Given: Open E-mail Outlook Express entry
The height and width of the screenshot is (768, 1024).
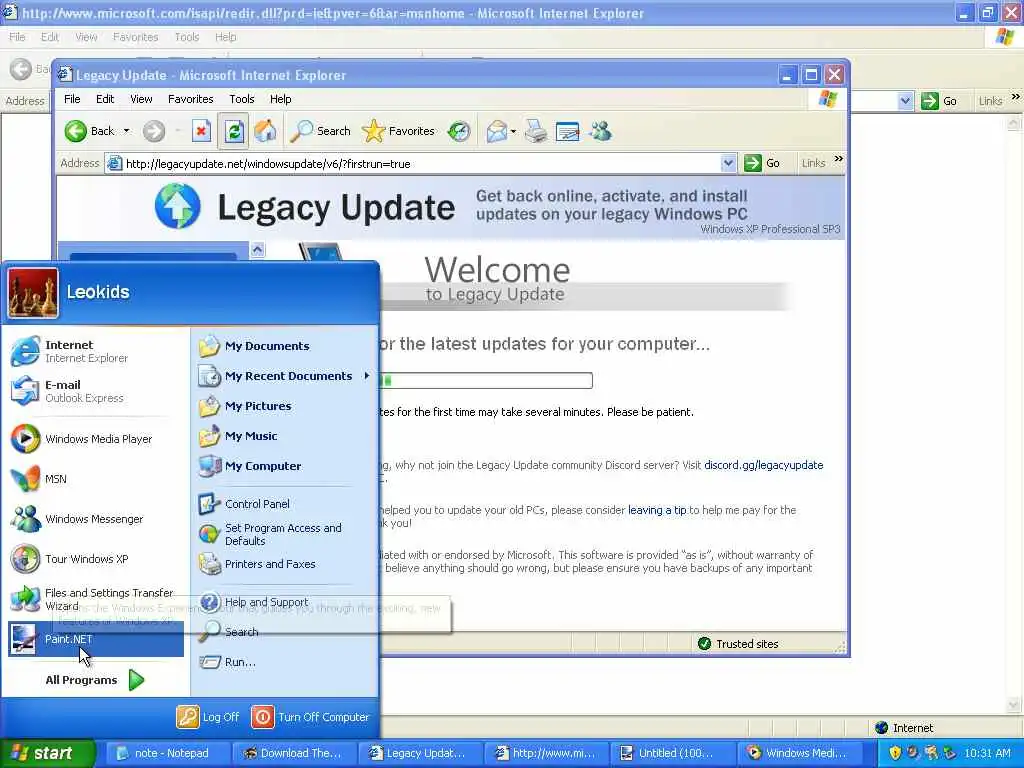Looking at the screenshot, I should tap(95, 391).
